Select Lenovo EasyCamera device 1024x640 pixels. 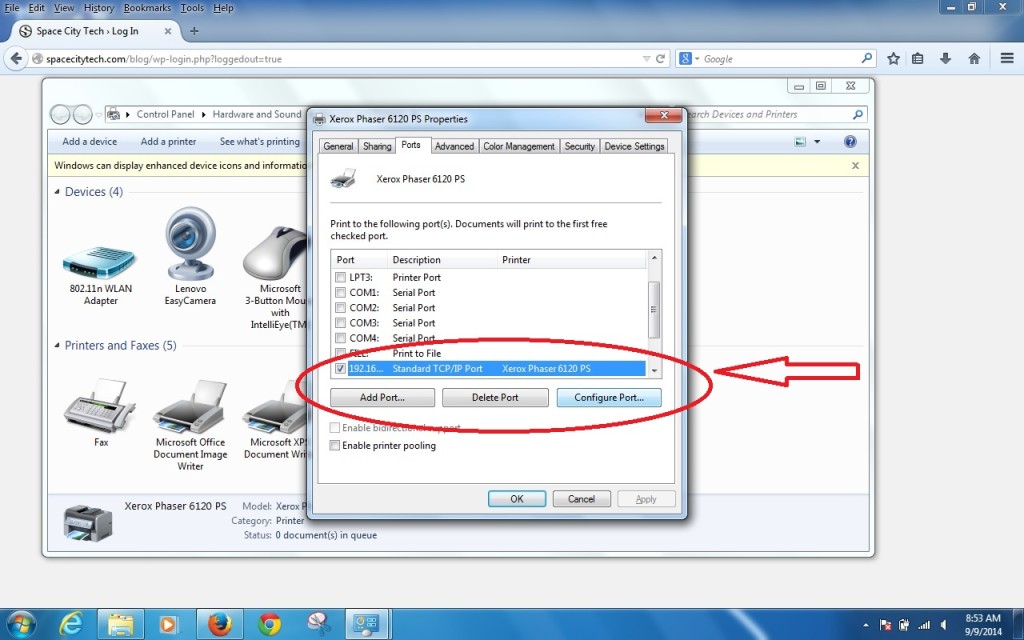tap(190, 256)
